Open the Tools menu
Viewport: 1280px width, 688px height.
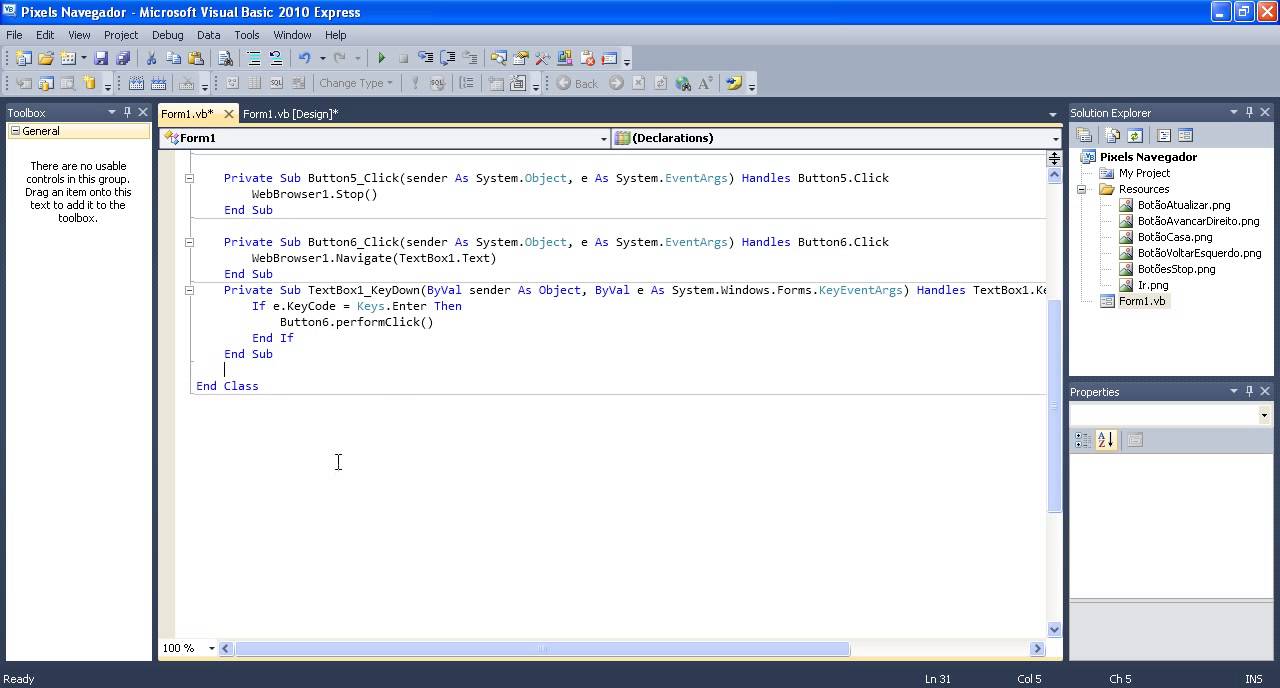(247, 34)
